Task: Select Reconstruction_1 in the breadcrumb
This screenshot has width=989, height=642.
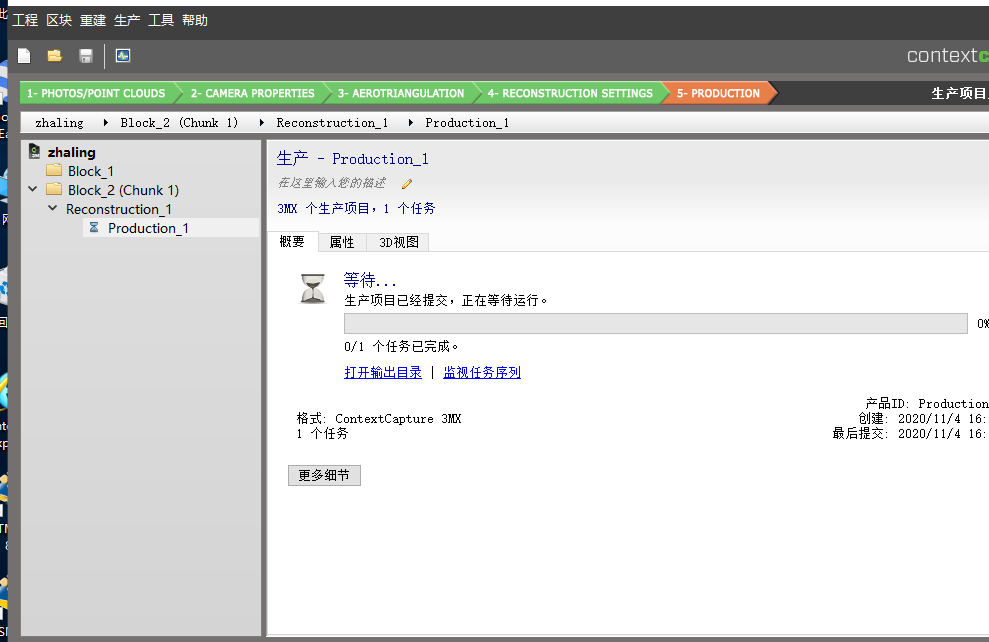Action: [332, 122]
